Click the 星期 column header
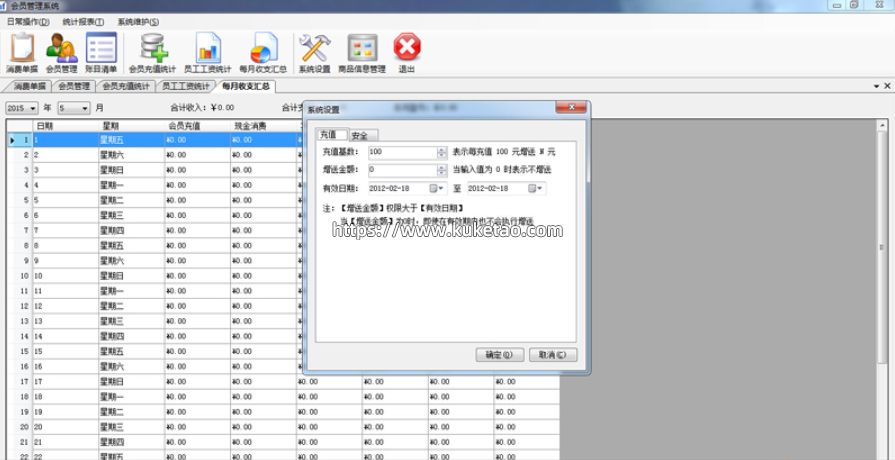 click(x=132, y=126)
